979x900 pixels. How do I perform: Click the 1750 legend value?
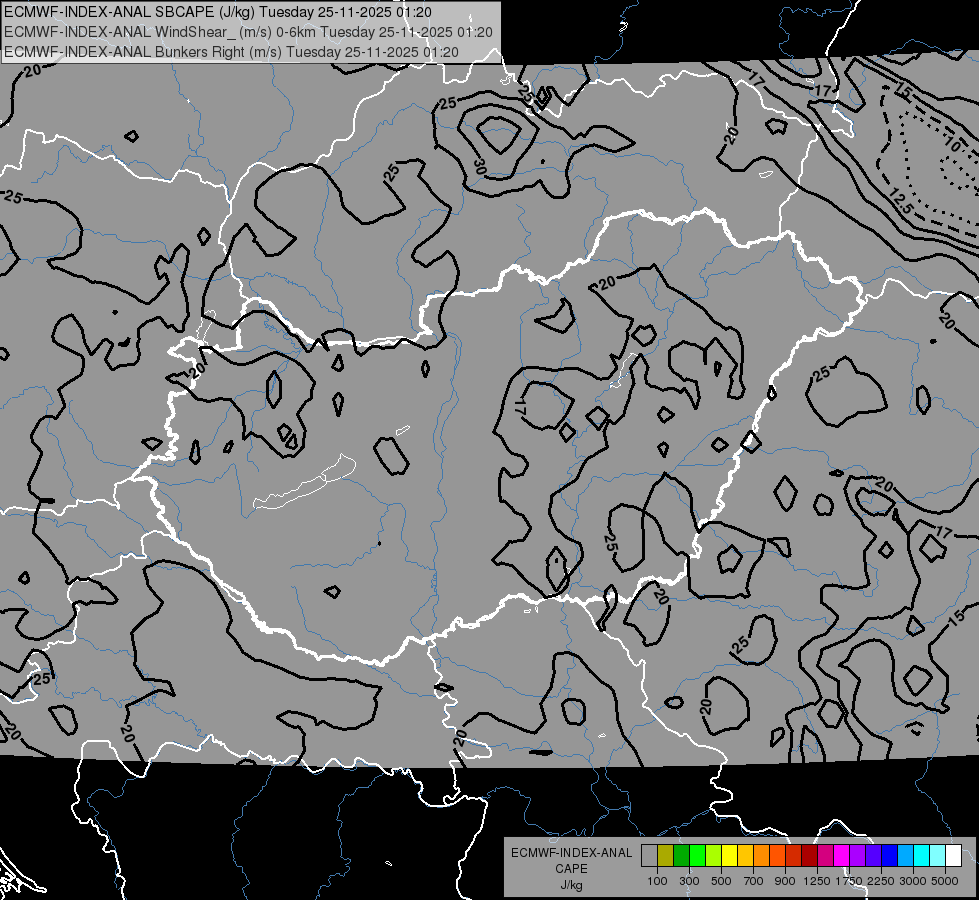849,881
